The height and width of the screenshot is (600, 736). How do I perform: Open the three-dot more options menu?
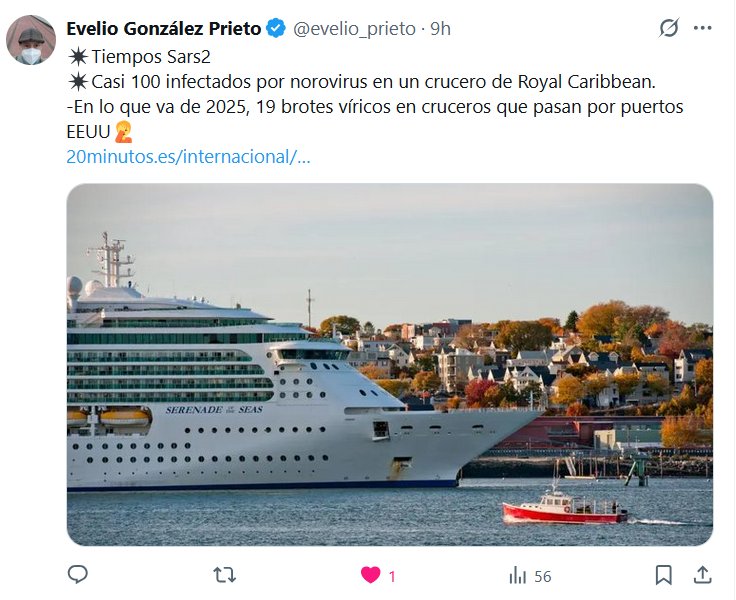(x=704, y=29)
